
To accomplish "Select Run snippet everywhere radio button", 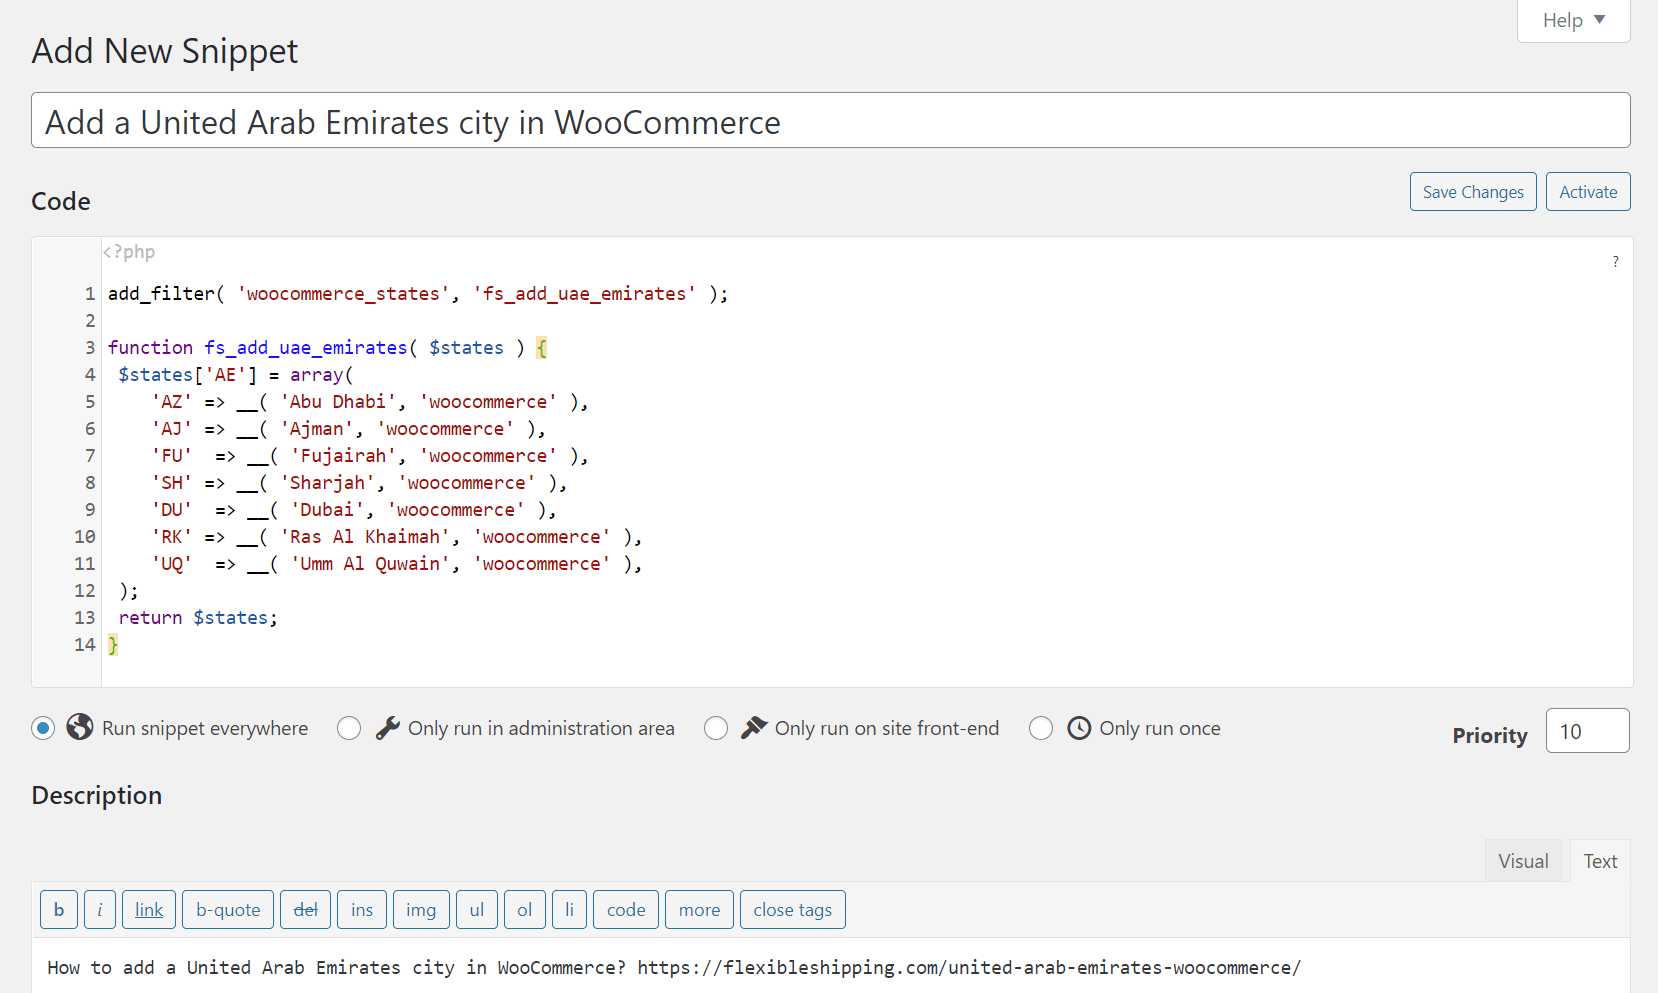I will (43, 728).
